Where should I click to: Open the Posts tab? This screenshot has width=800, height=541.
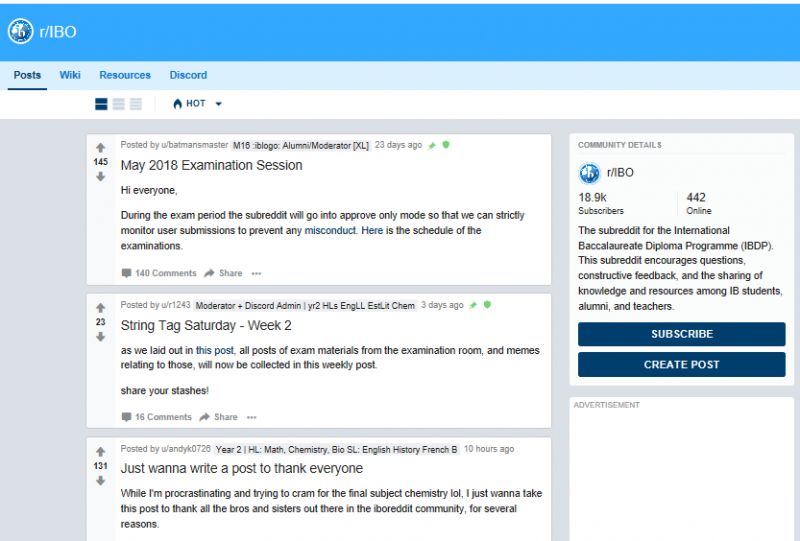click(x=27, y=75)
